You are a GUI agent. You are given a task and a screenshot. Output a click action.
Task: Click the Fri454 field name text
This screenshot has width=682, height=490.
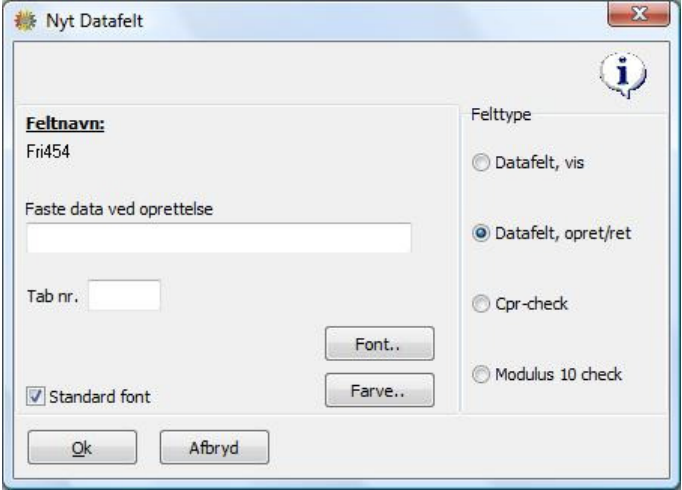48,152
